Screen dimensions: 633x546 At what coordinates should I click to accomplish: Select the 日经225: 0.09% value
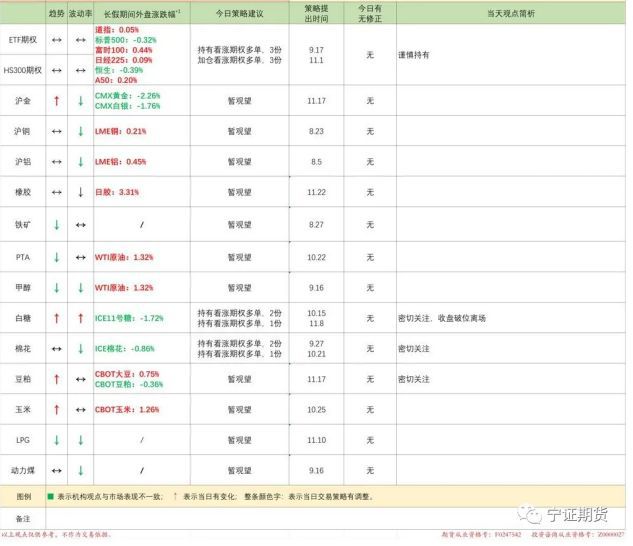(x=124, y=60)
